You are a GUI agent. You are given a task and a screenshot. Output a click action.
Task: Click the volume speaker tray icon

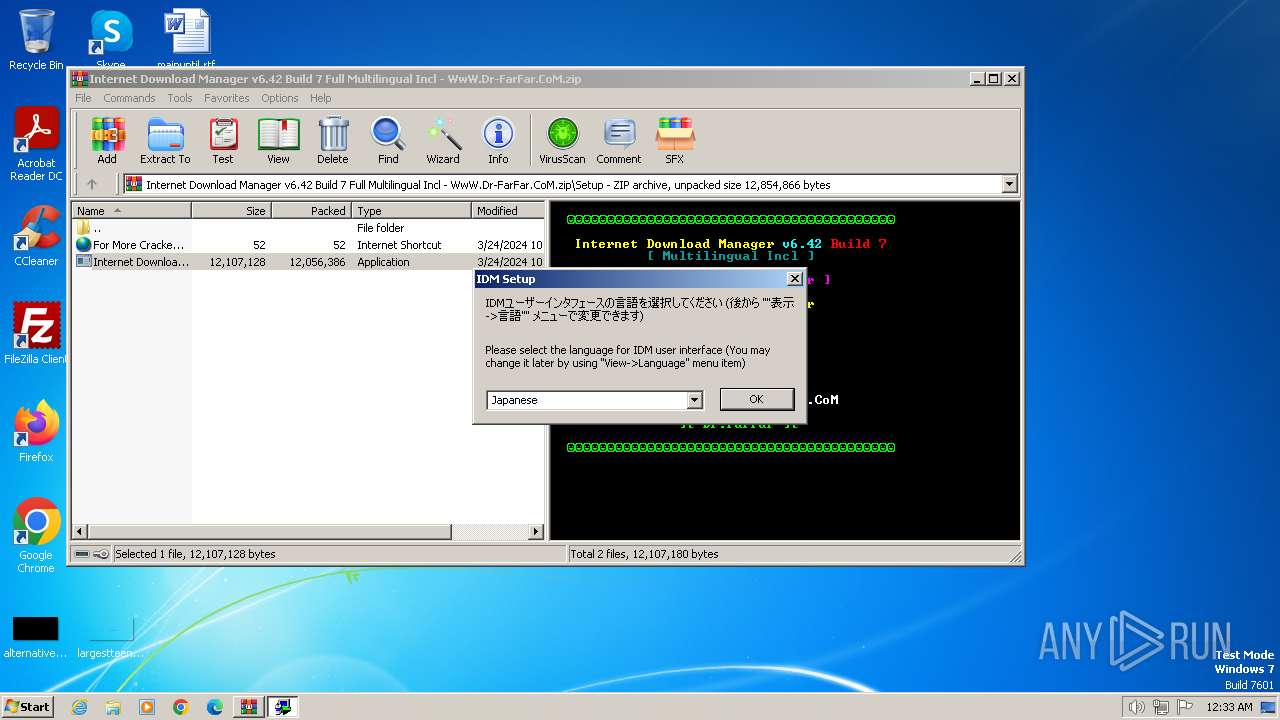[x=1136, y=707]
